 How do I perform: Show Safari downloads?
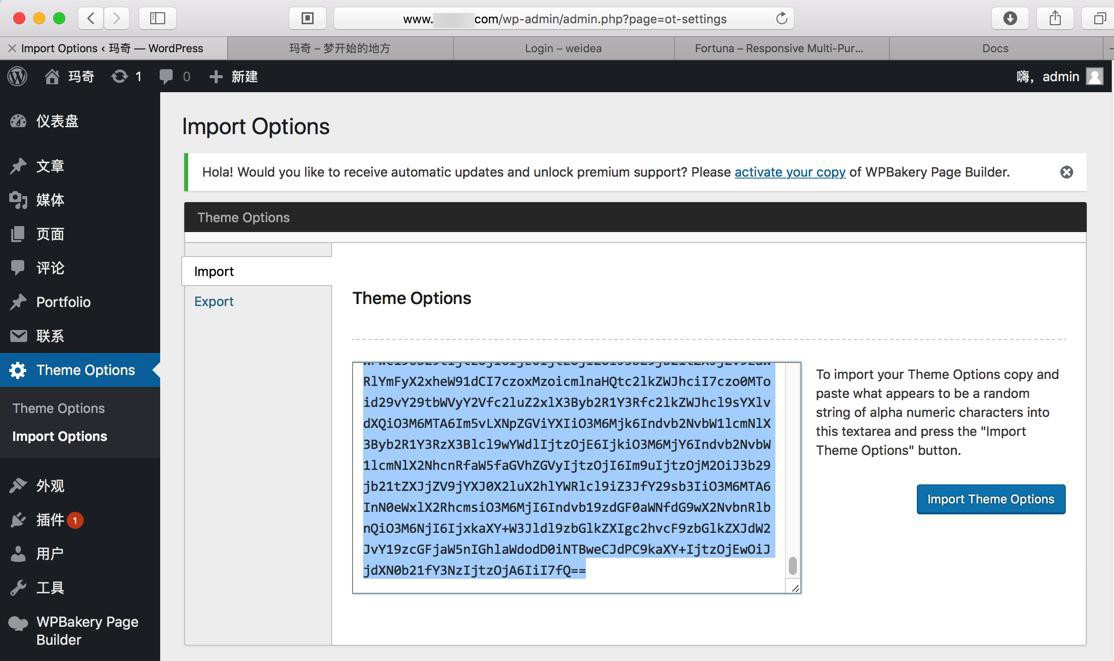click(x=1010, y=18)
